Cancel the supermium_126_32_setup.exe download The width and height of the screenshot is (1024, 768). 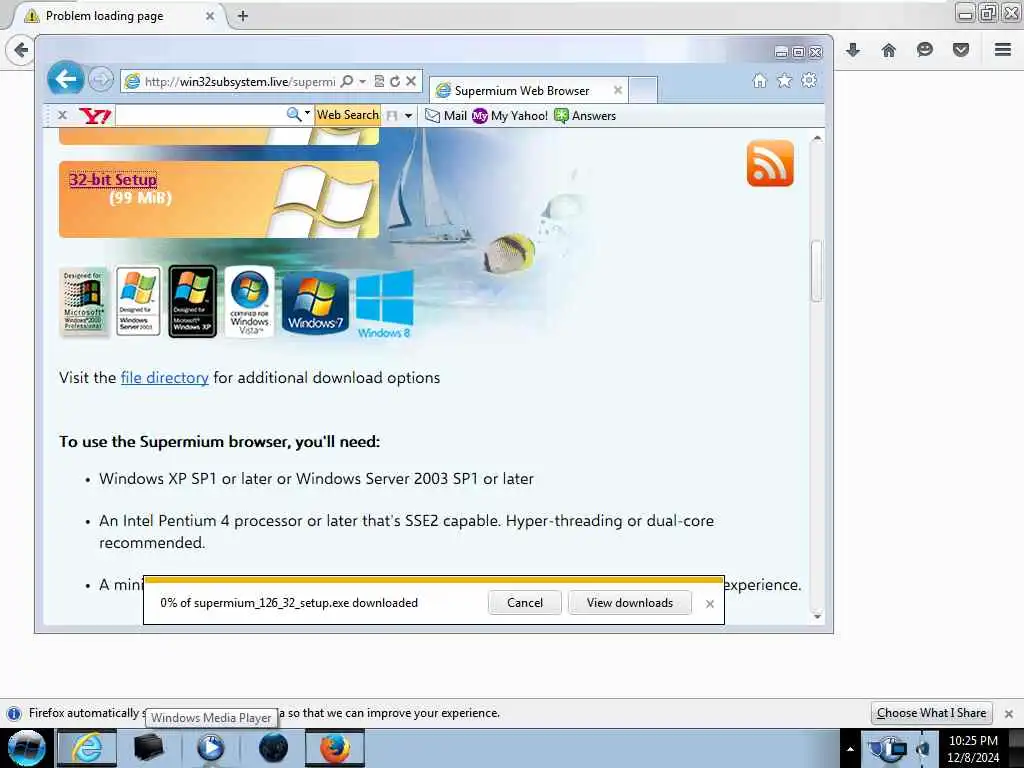tap(524, 603)
